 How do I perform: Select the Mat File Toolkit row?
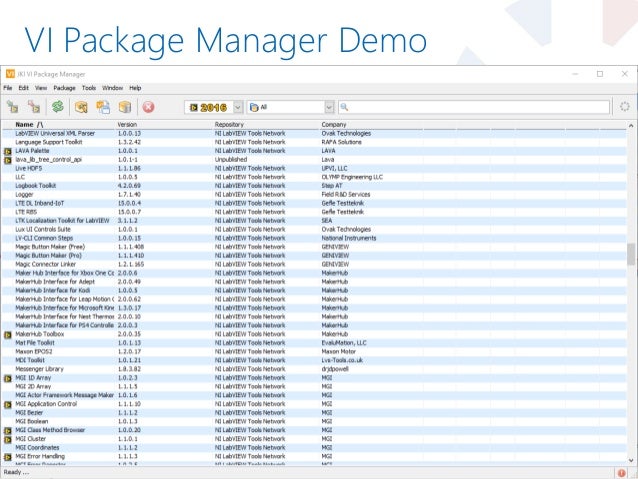[314, 343]
